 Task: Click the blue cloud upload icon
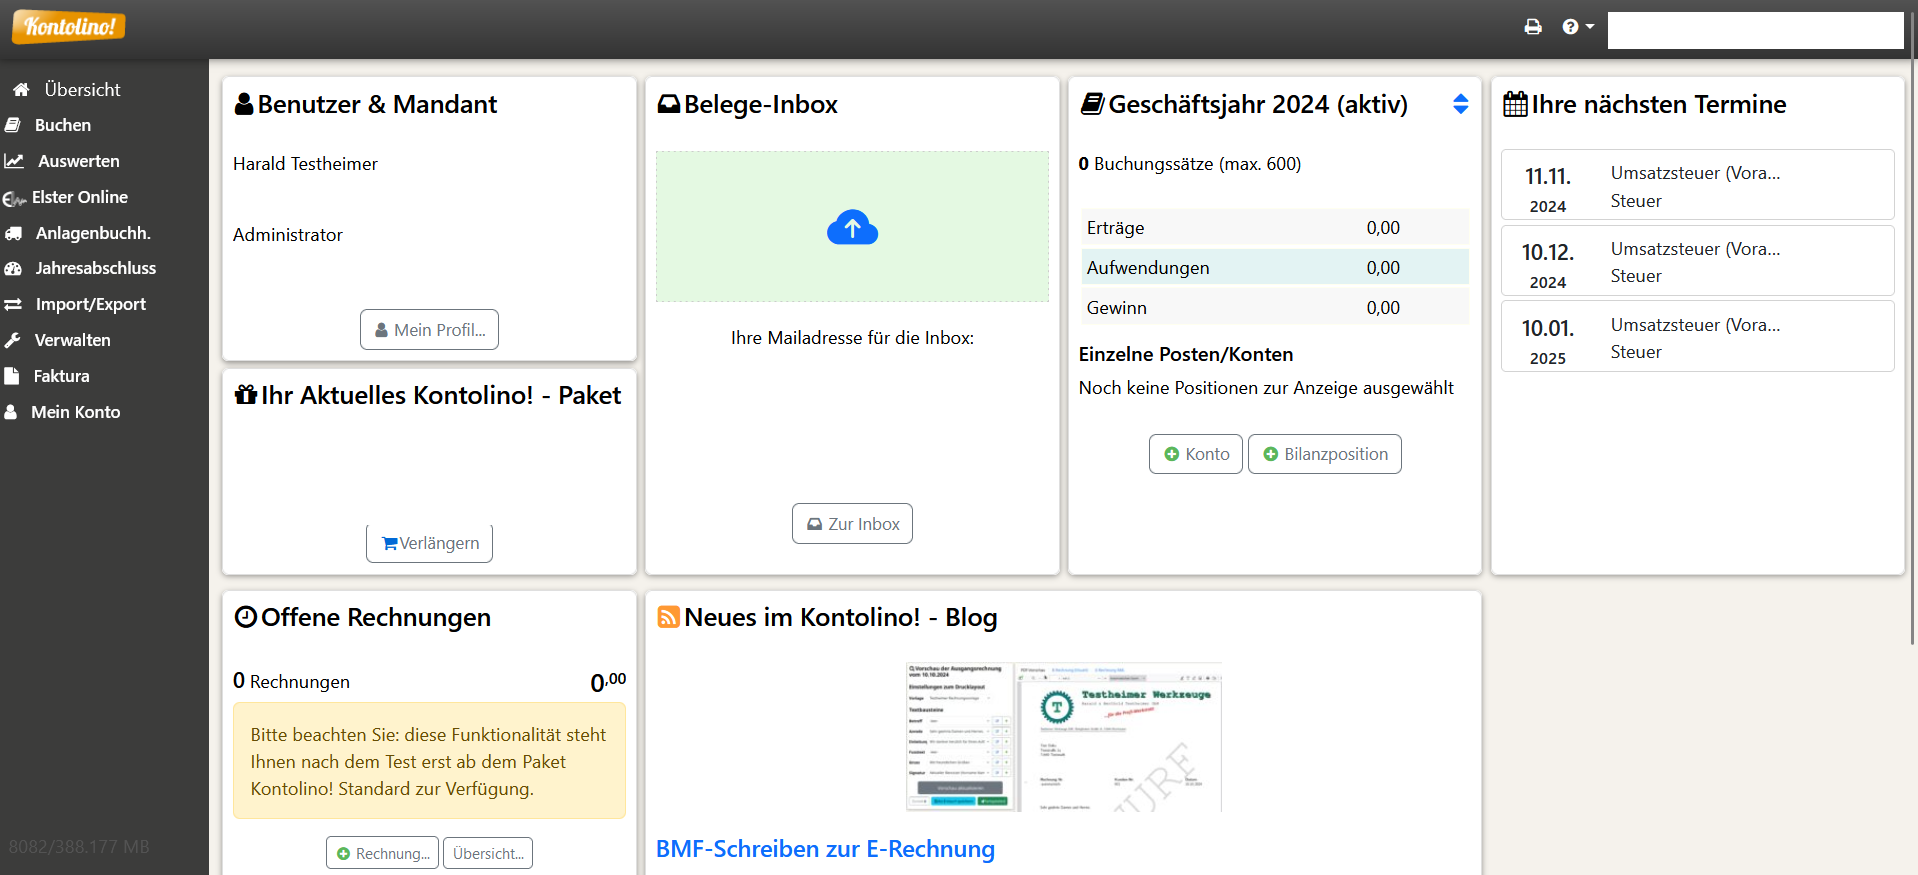852,228
